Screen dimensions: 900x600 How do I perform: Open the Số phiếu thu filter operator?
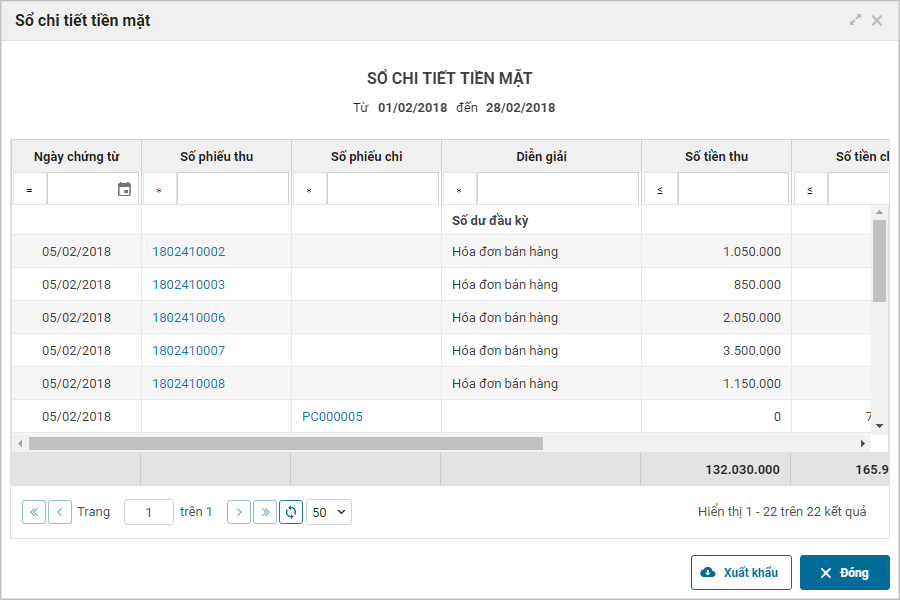pos(159,190)
